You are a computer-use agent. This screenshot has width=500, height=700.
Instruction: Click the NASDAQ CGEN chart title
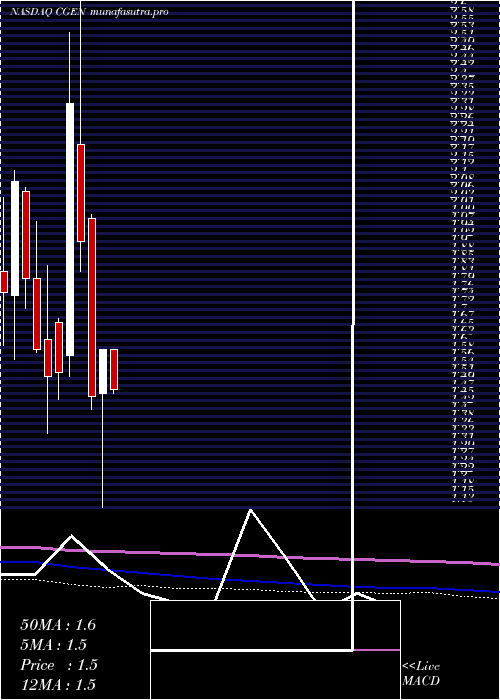click(x=89, y=12)
